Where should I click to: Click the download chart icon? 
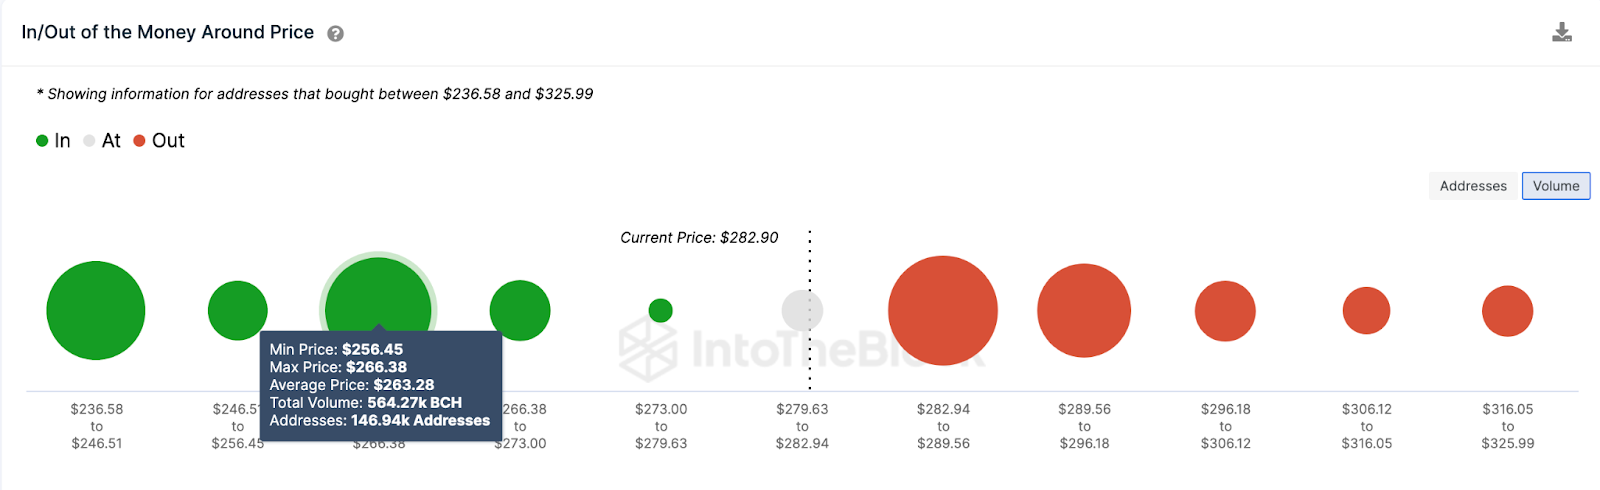[1562, 32]
